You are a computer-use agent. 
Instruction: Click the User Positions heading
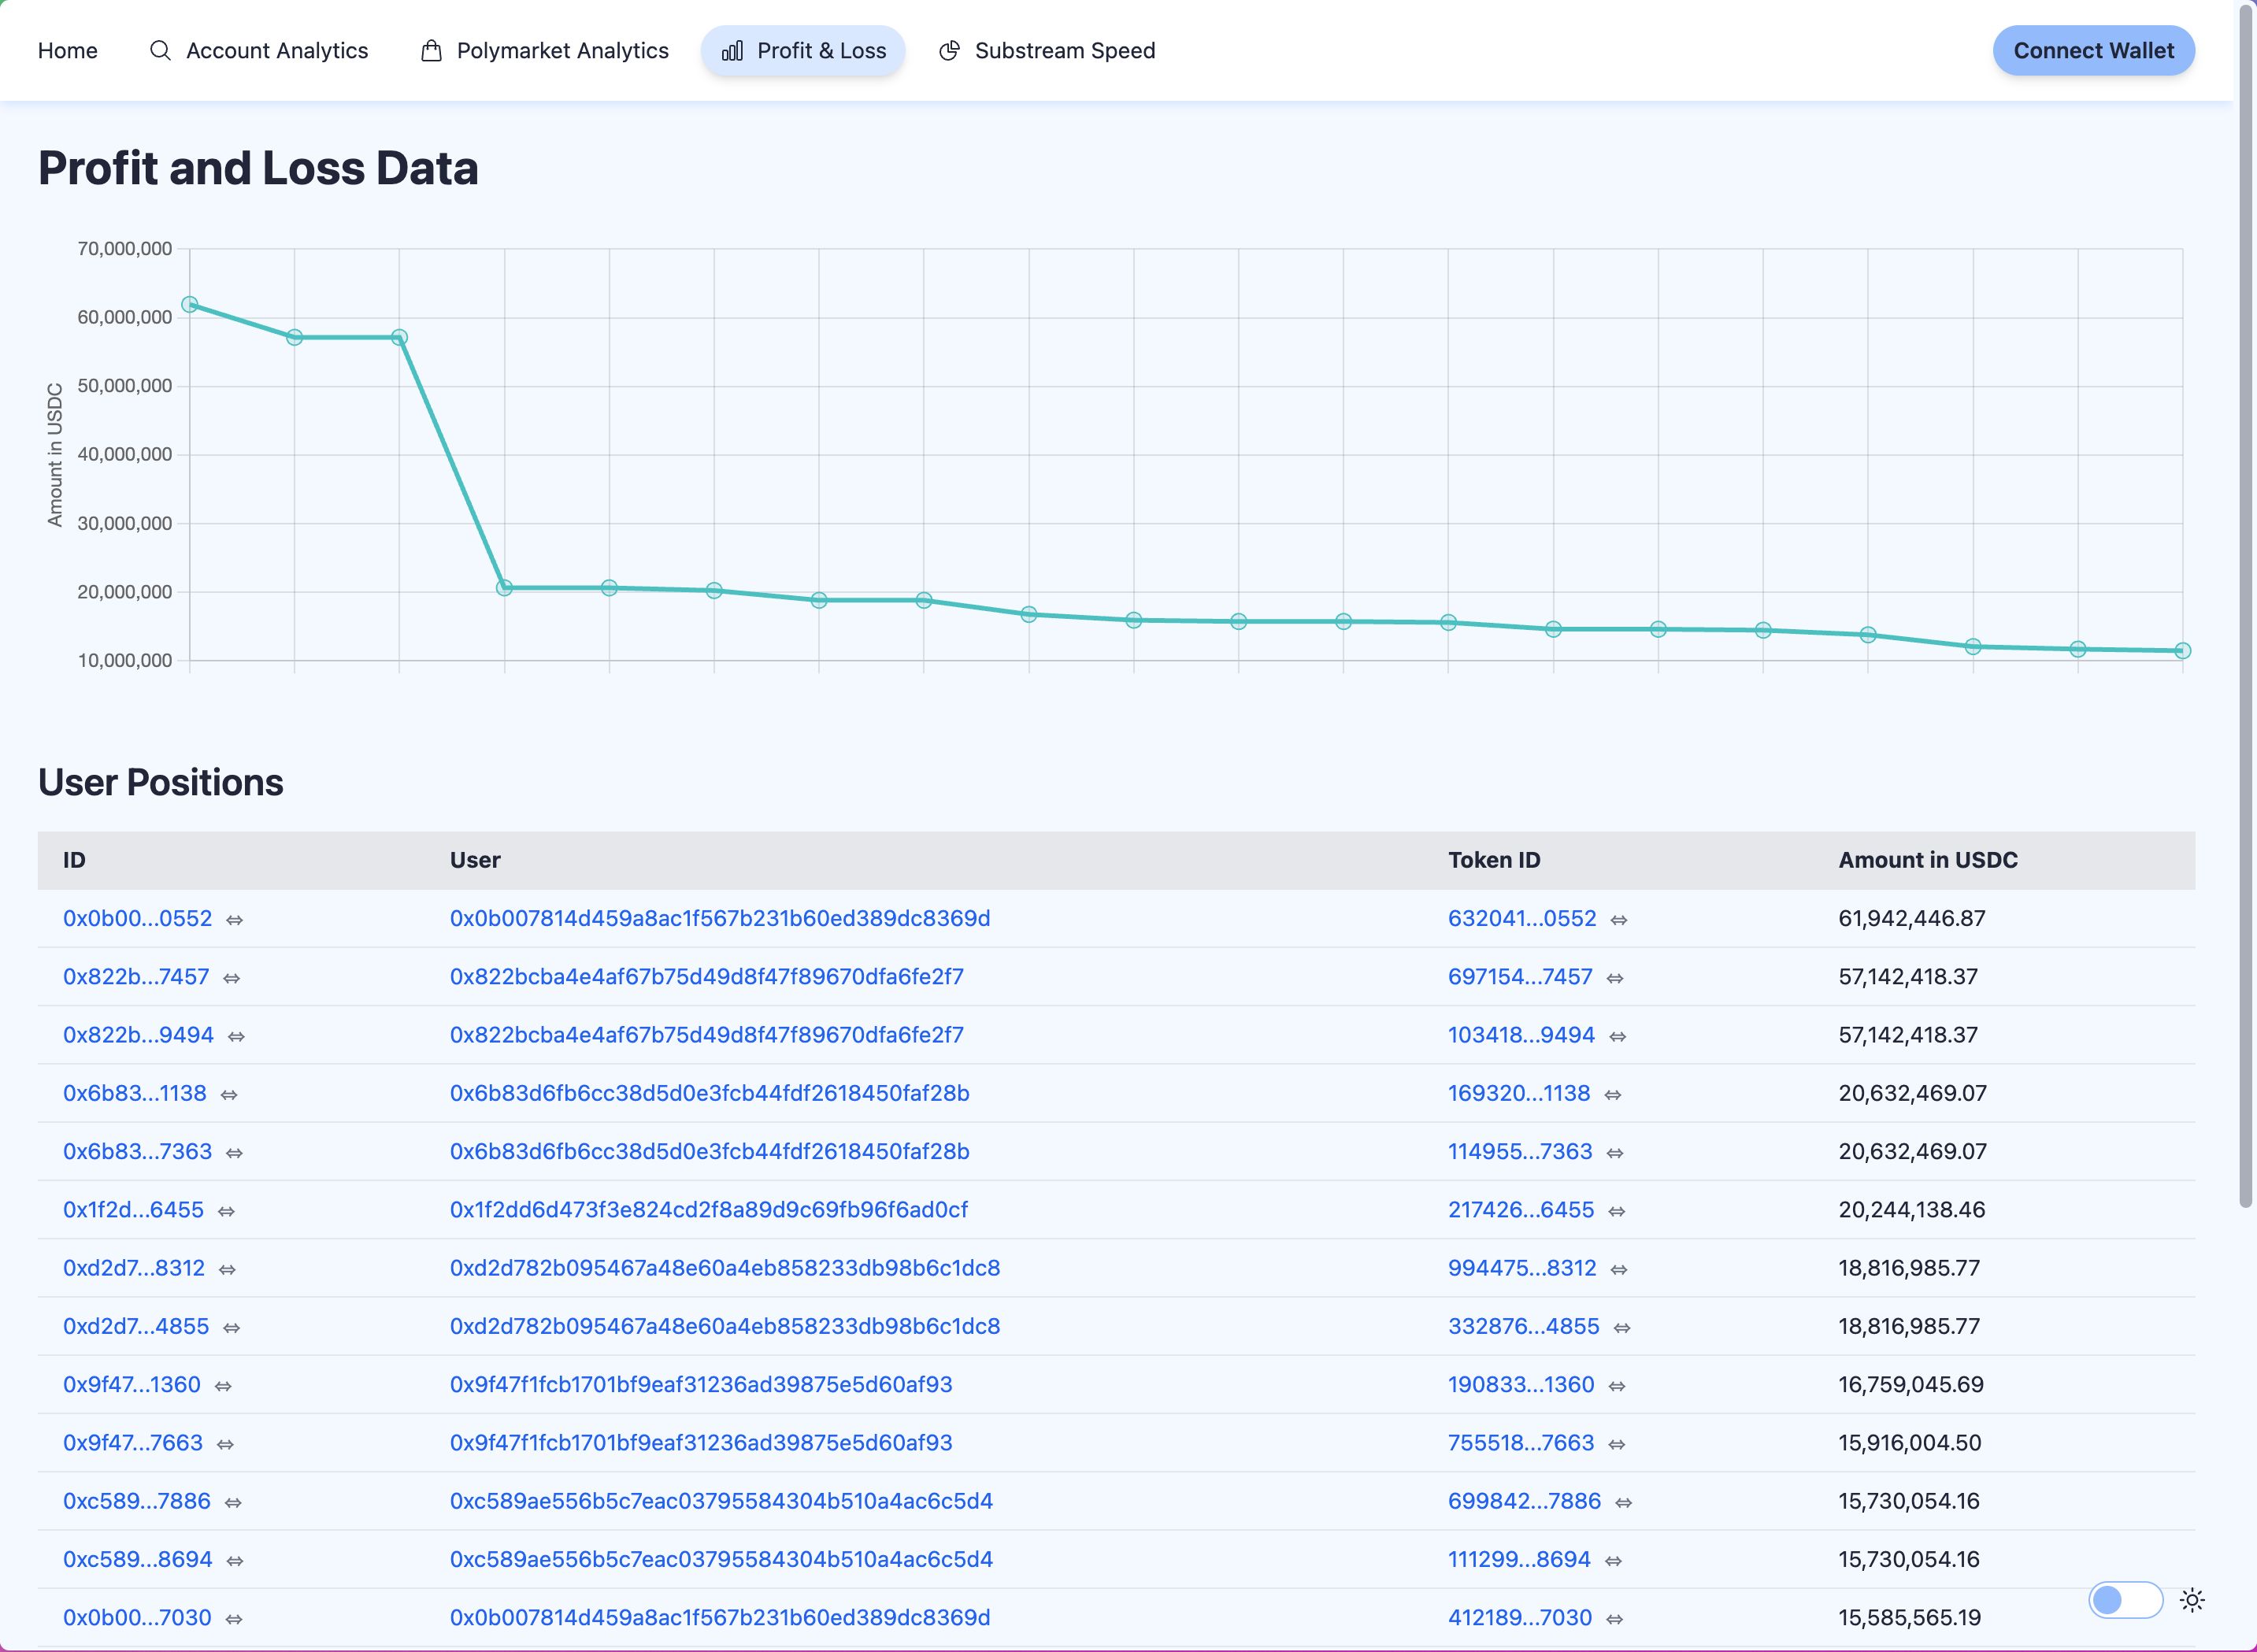coord(161,782)
